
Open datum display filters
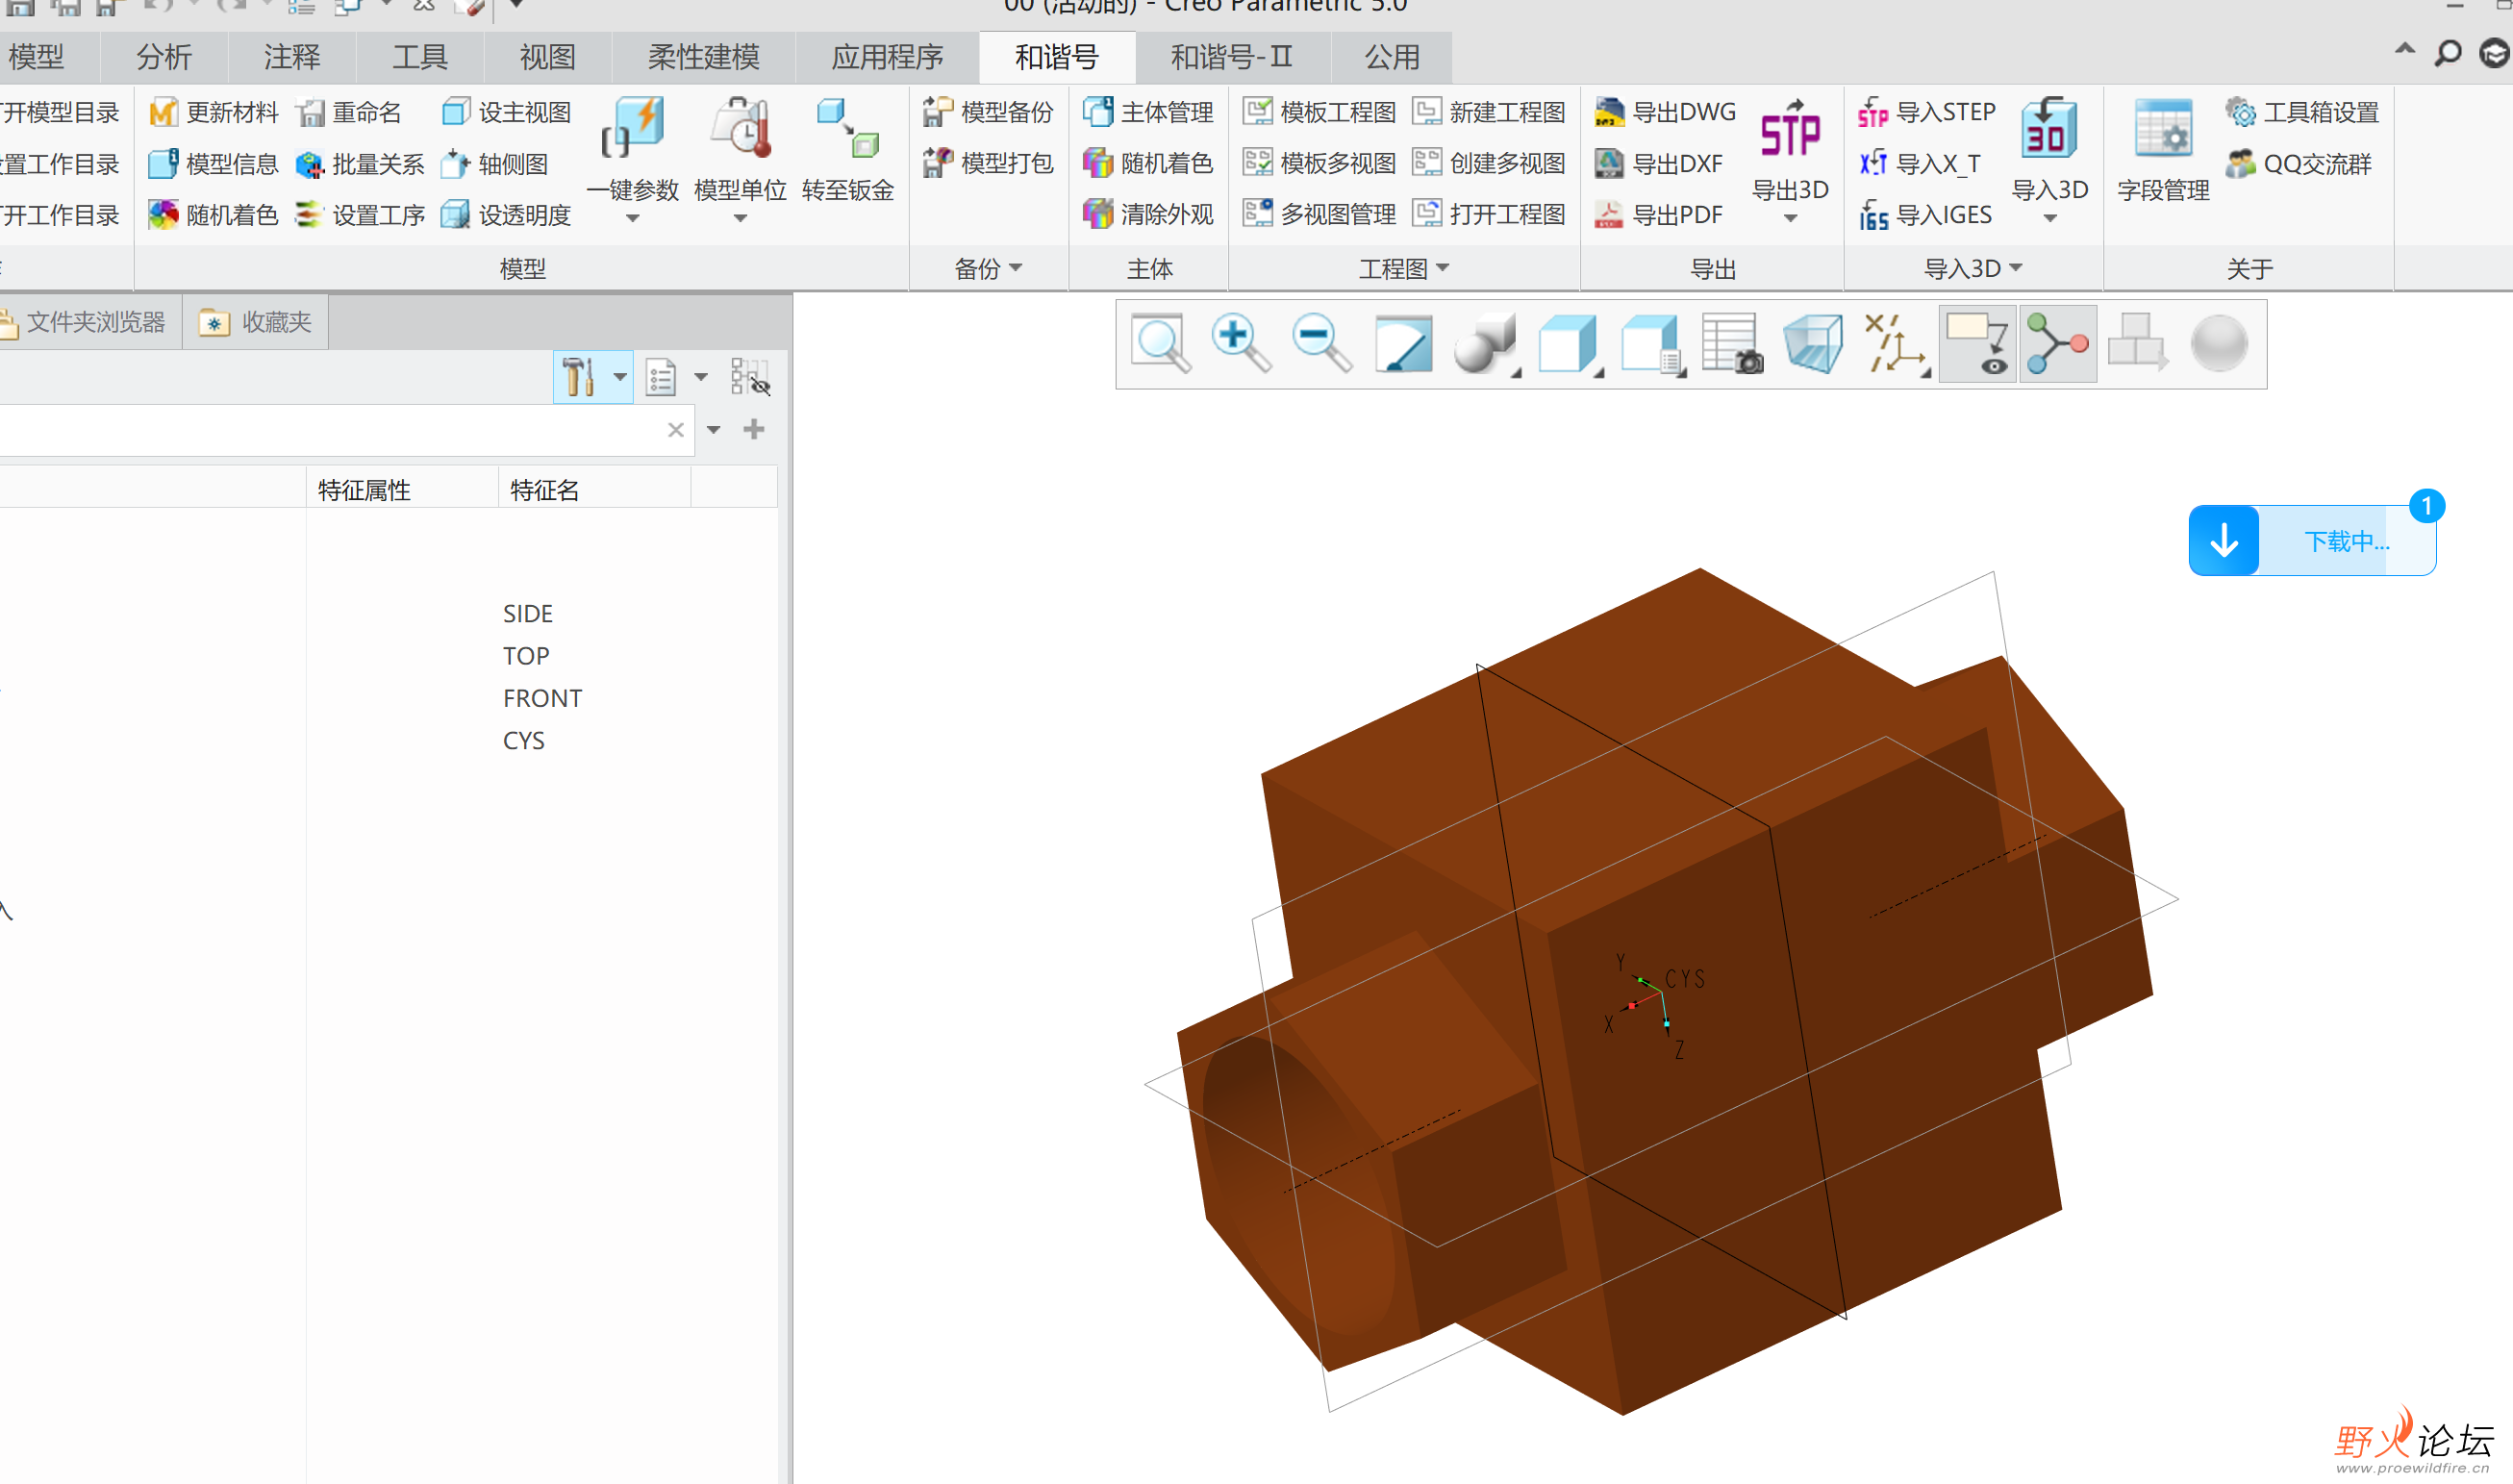point(1896,344)
